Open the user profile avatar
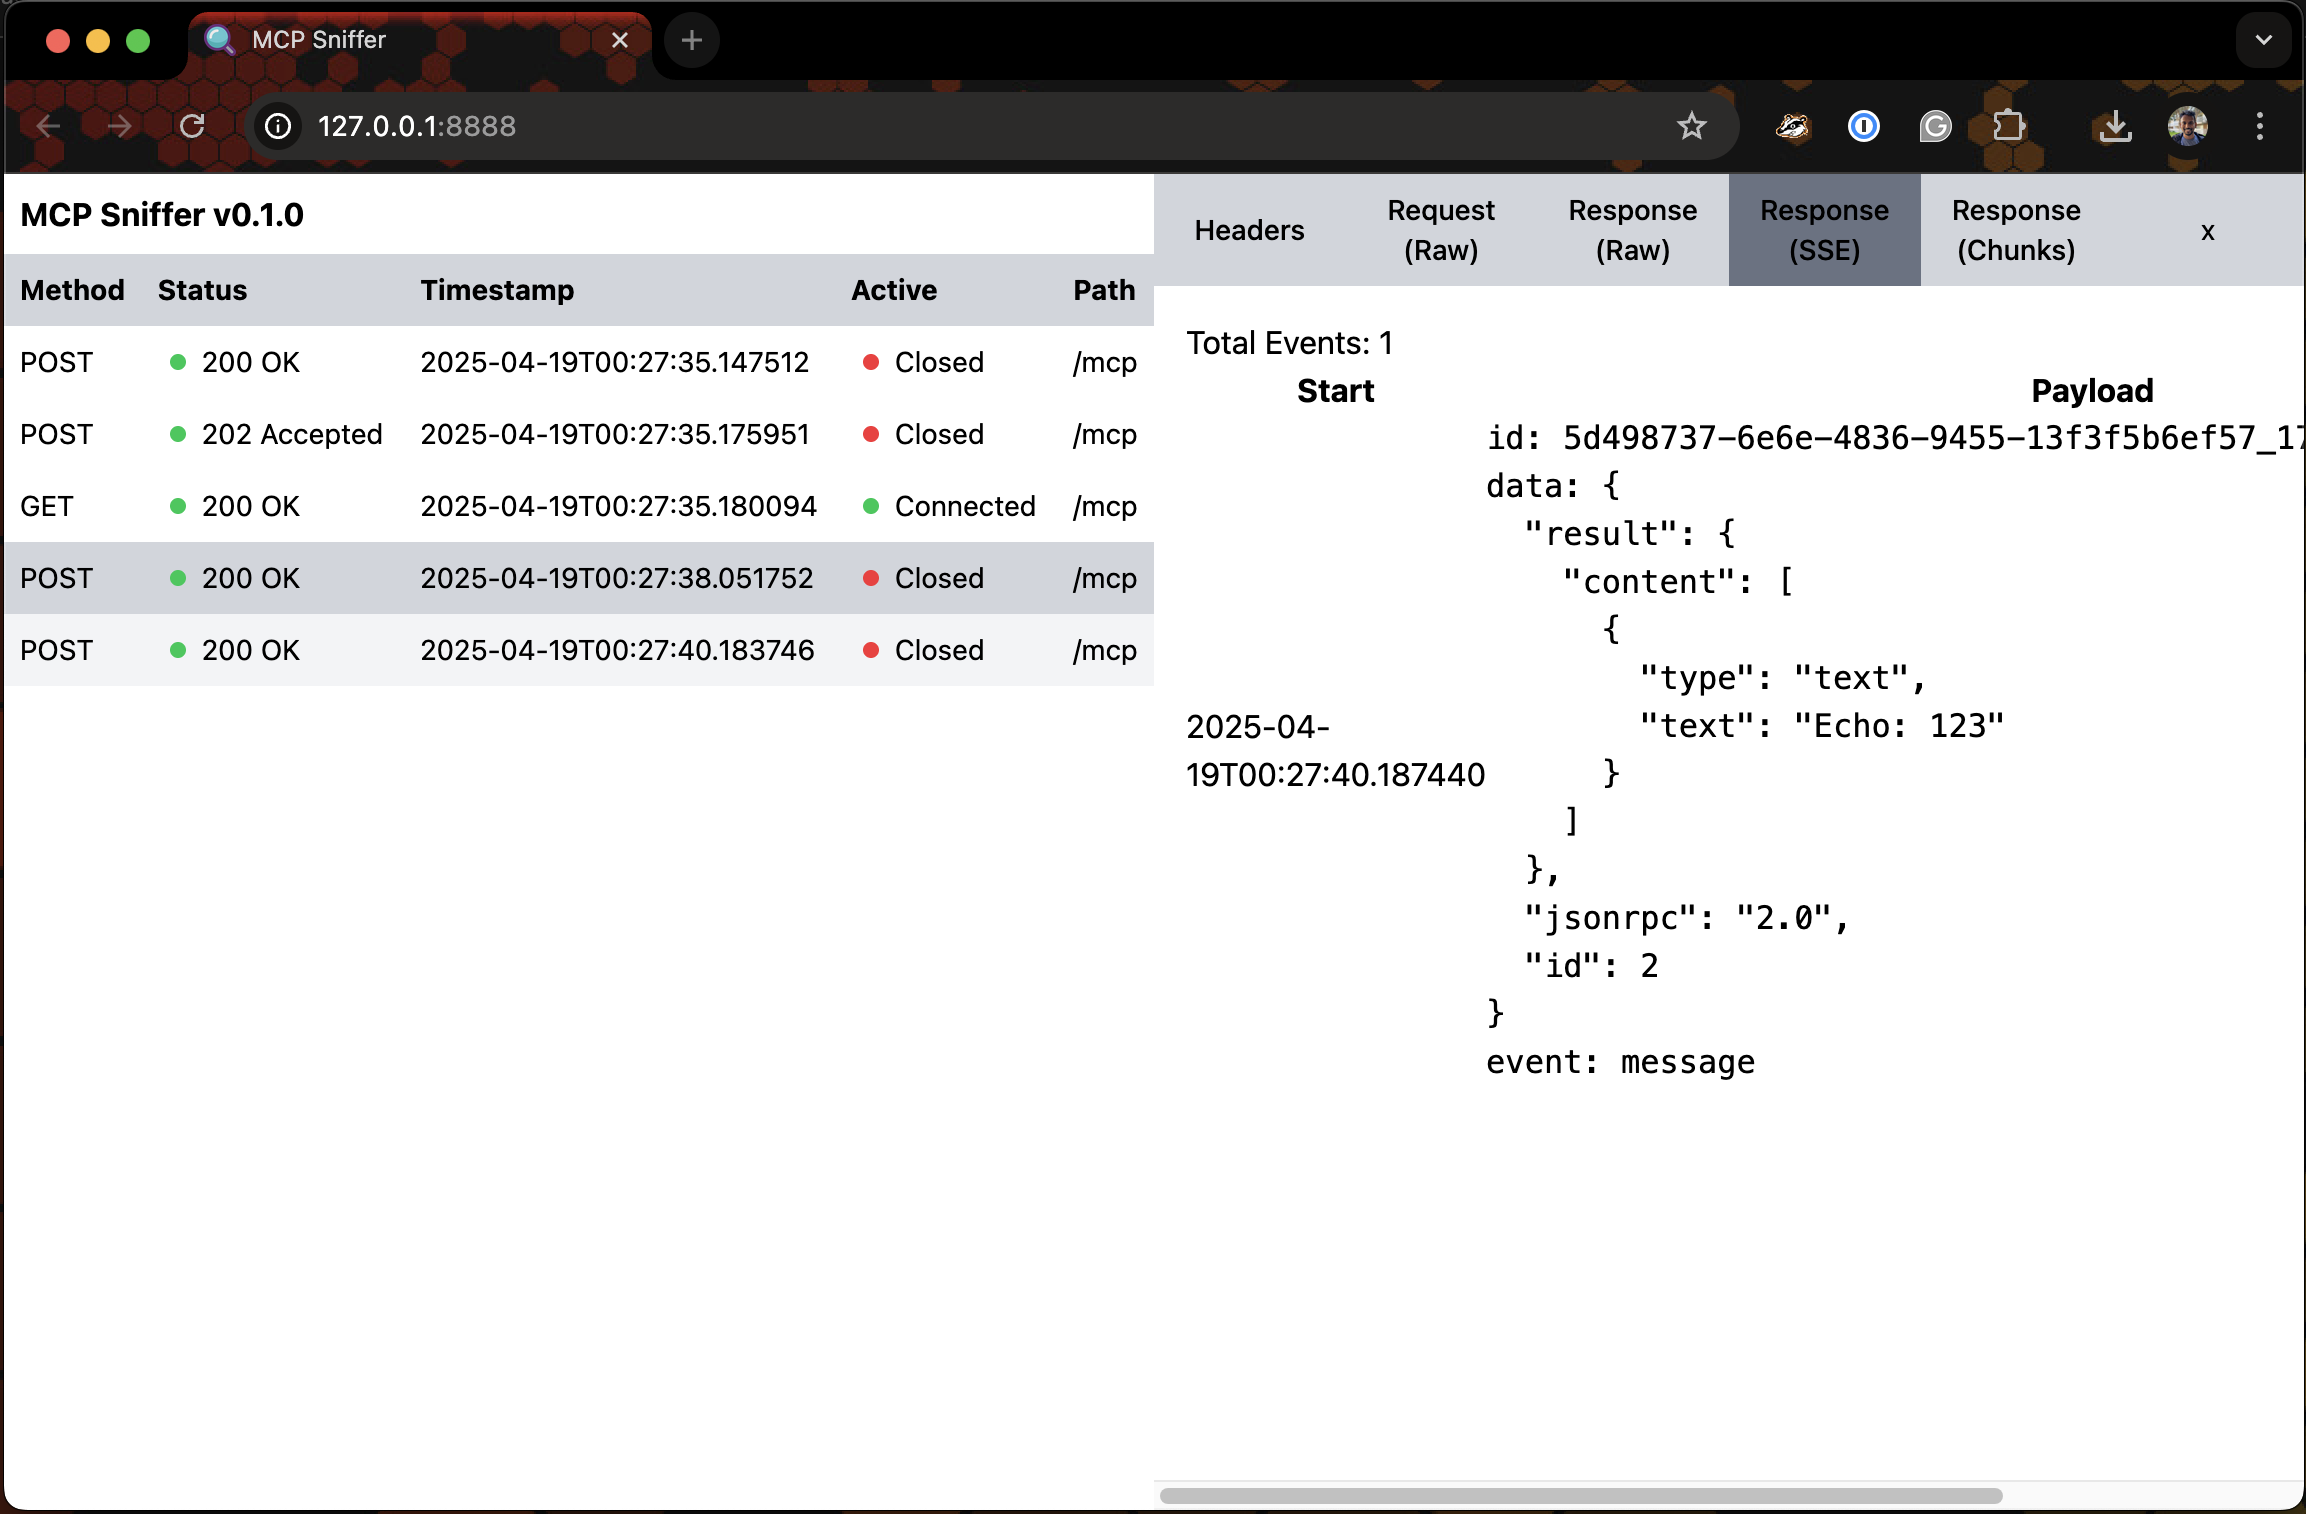Viewport: 2306px width, 1514px height. click(2187, 126)
